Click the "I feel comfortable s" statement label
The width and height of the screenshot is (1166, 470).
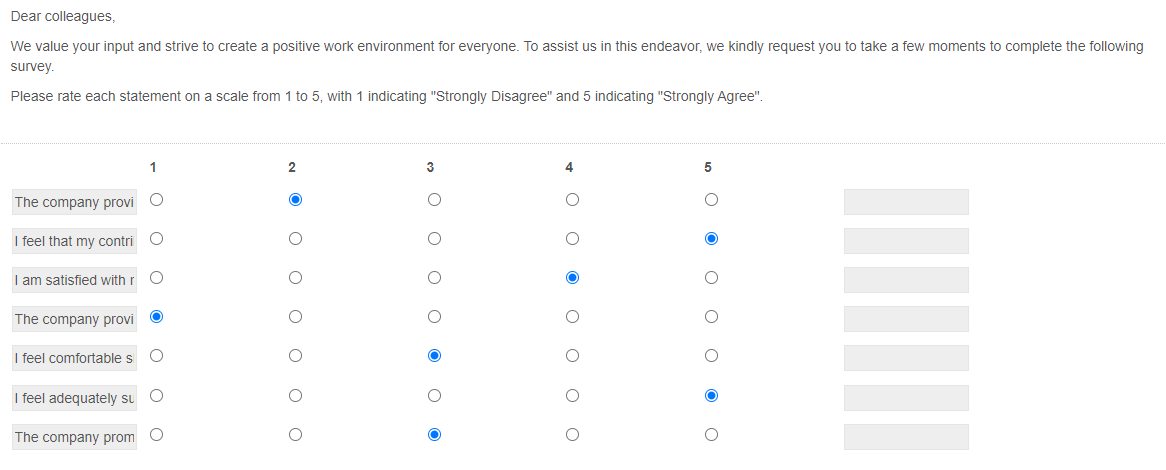[74, 358]
